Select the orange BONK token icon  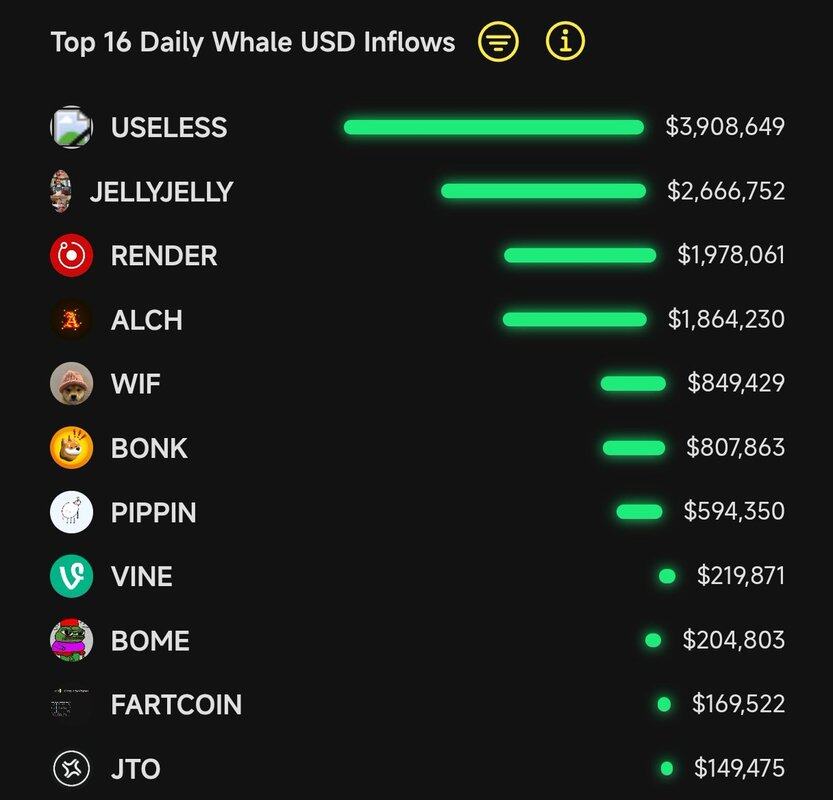point(71,447)
